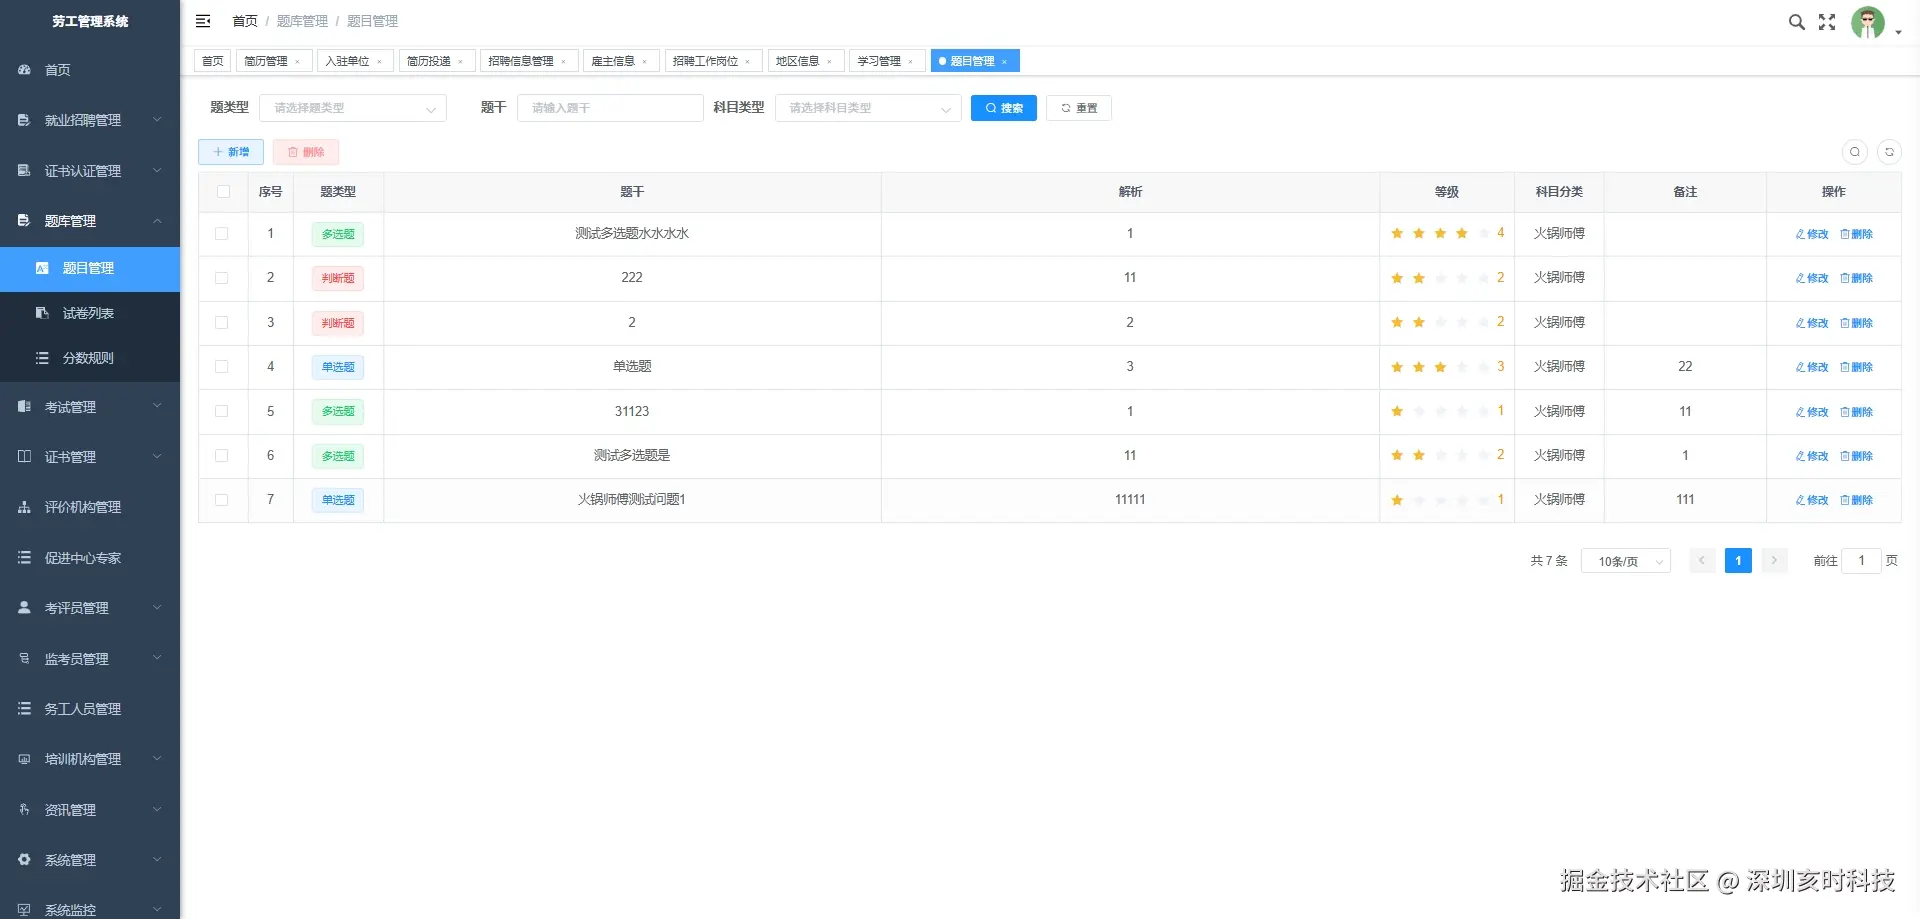The height and width of the screenshot is (919, 1920).
Task: Close the 题目管理 tab
Action: click(1004, 62)
